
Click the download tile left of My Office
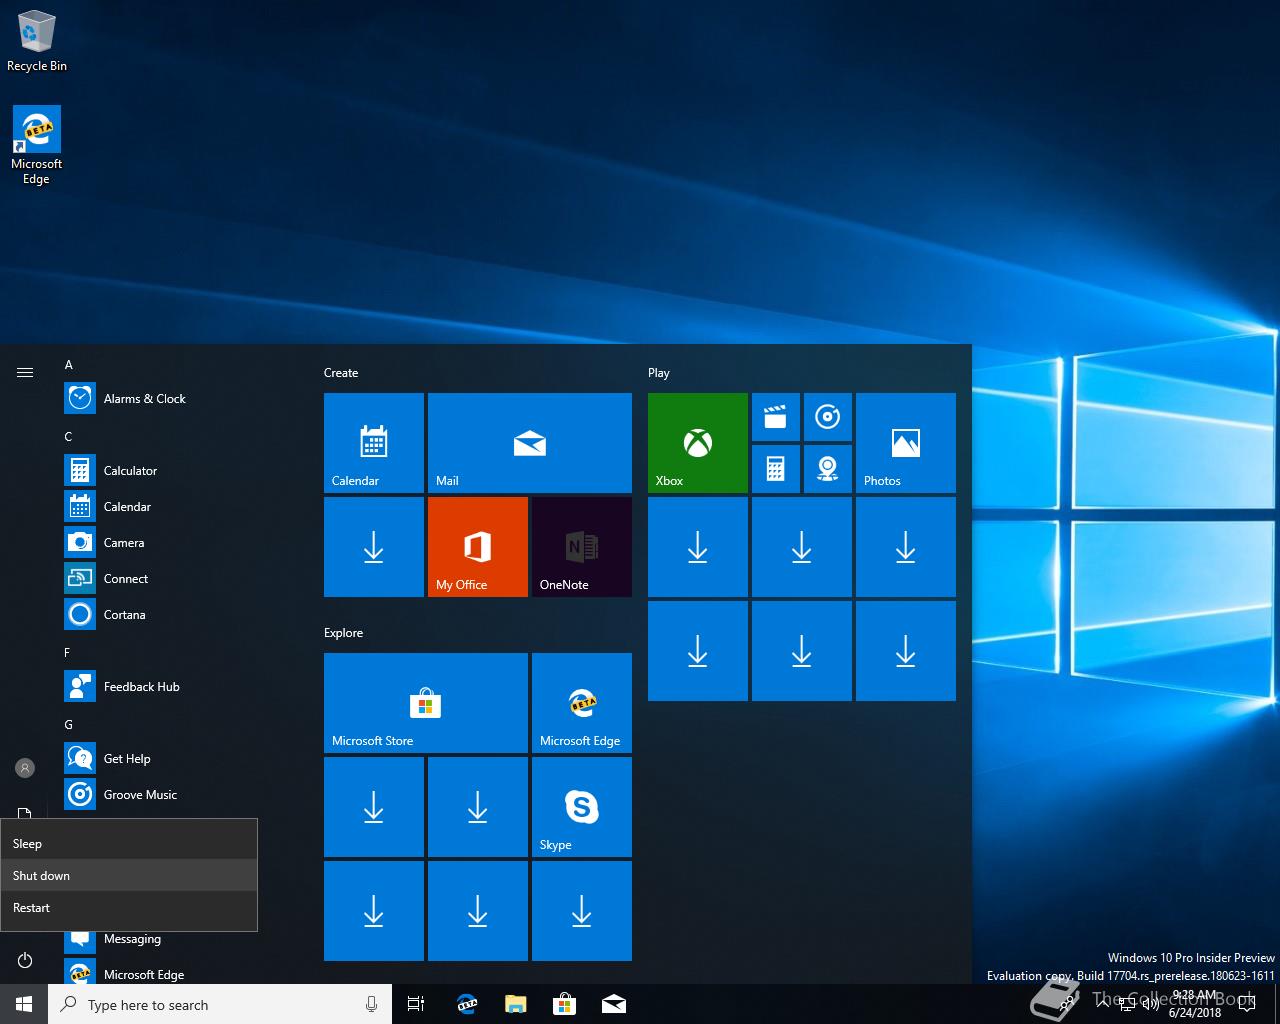click(374, 547)
